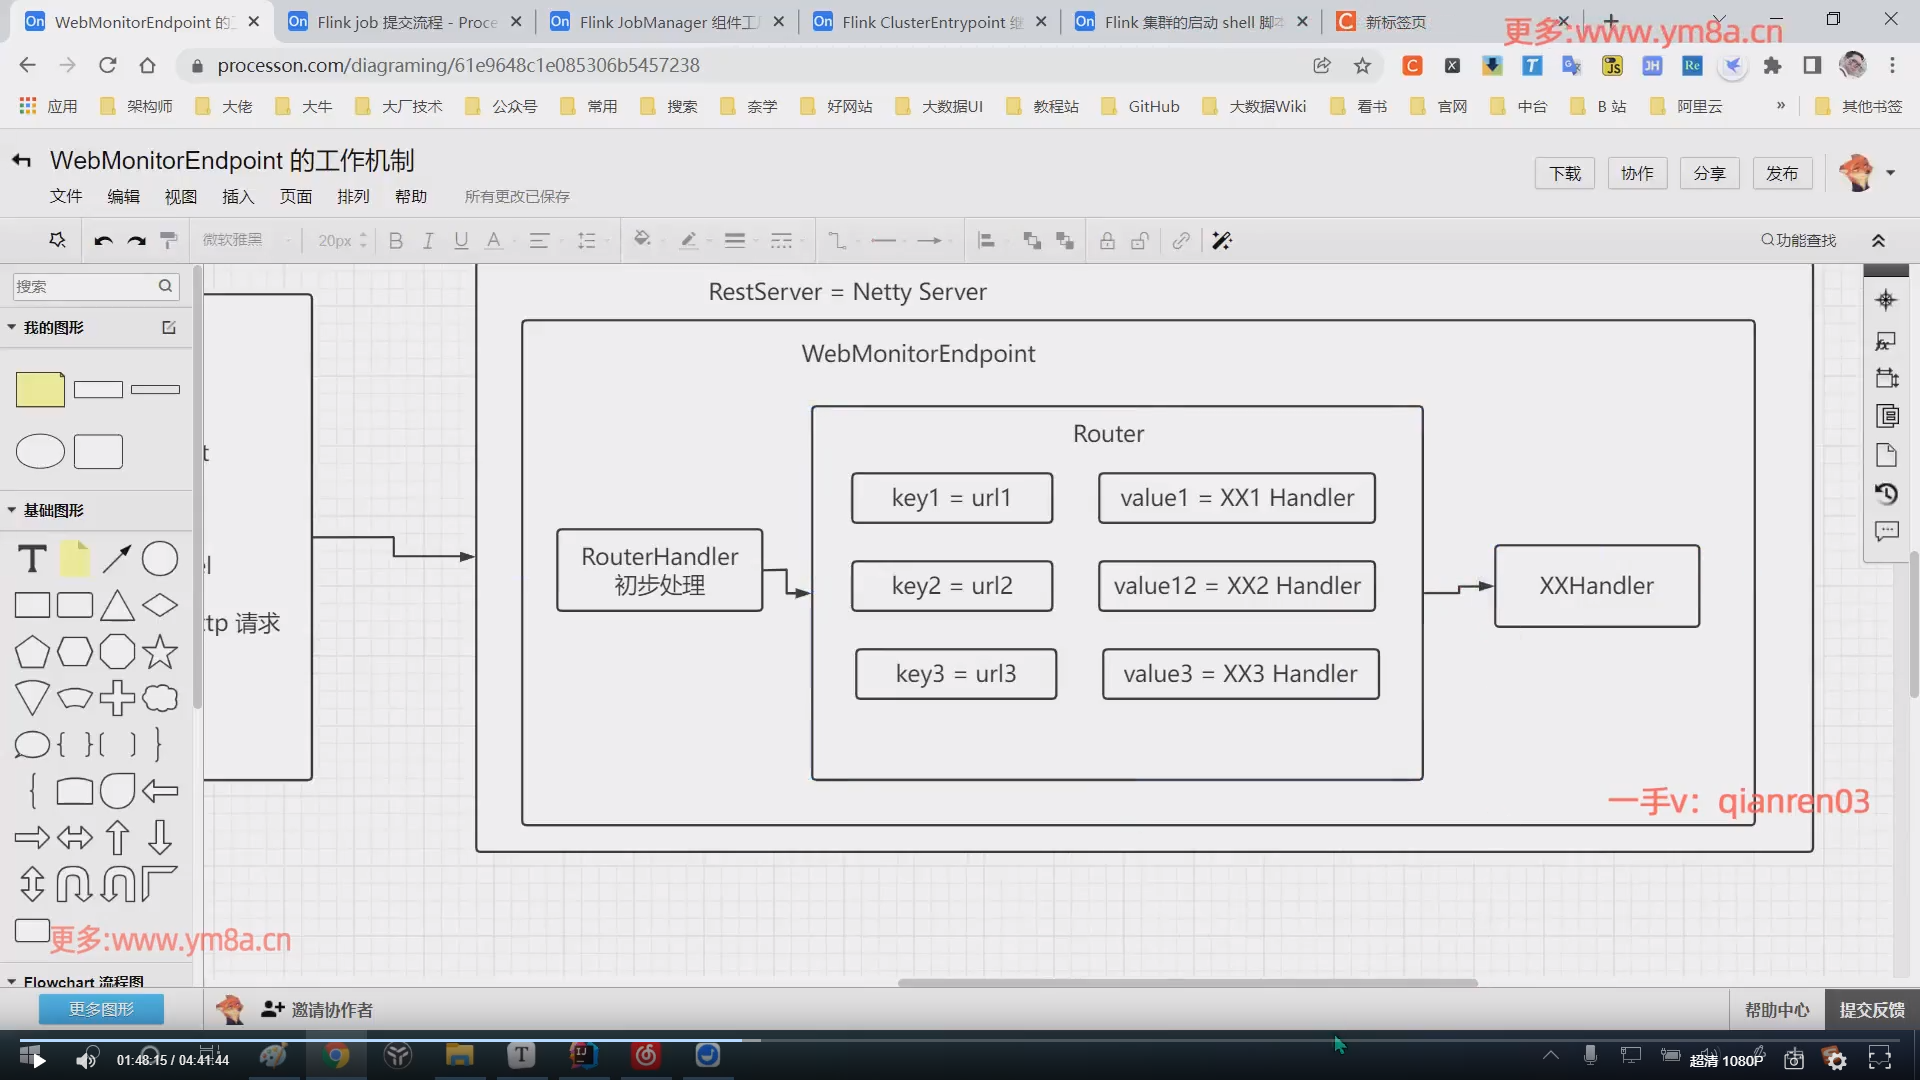Screen dimensions: 1920x1080
Task: Click the fill color bucket icon
Action: pyautogui.click(x=642, y=240)
